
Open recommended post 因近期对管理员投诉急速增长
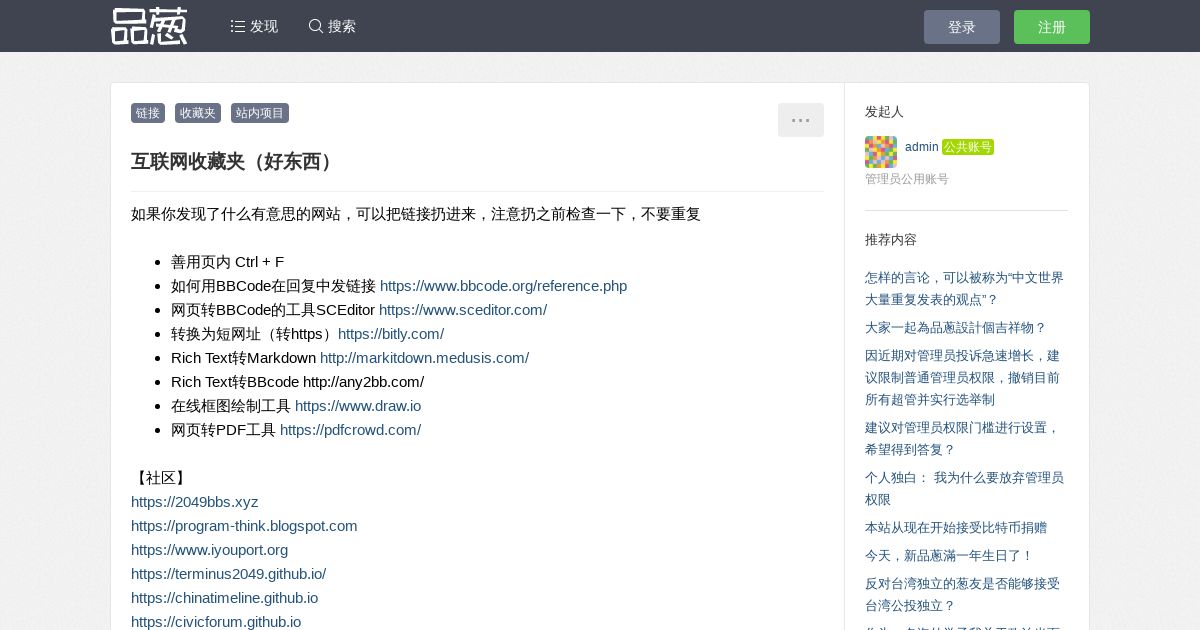(963, 377)
